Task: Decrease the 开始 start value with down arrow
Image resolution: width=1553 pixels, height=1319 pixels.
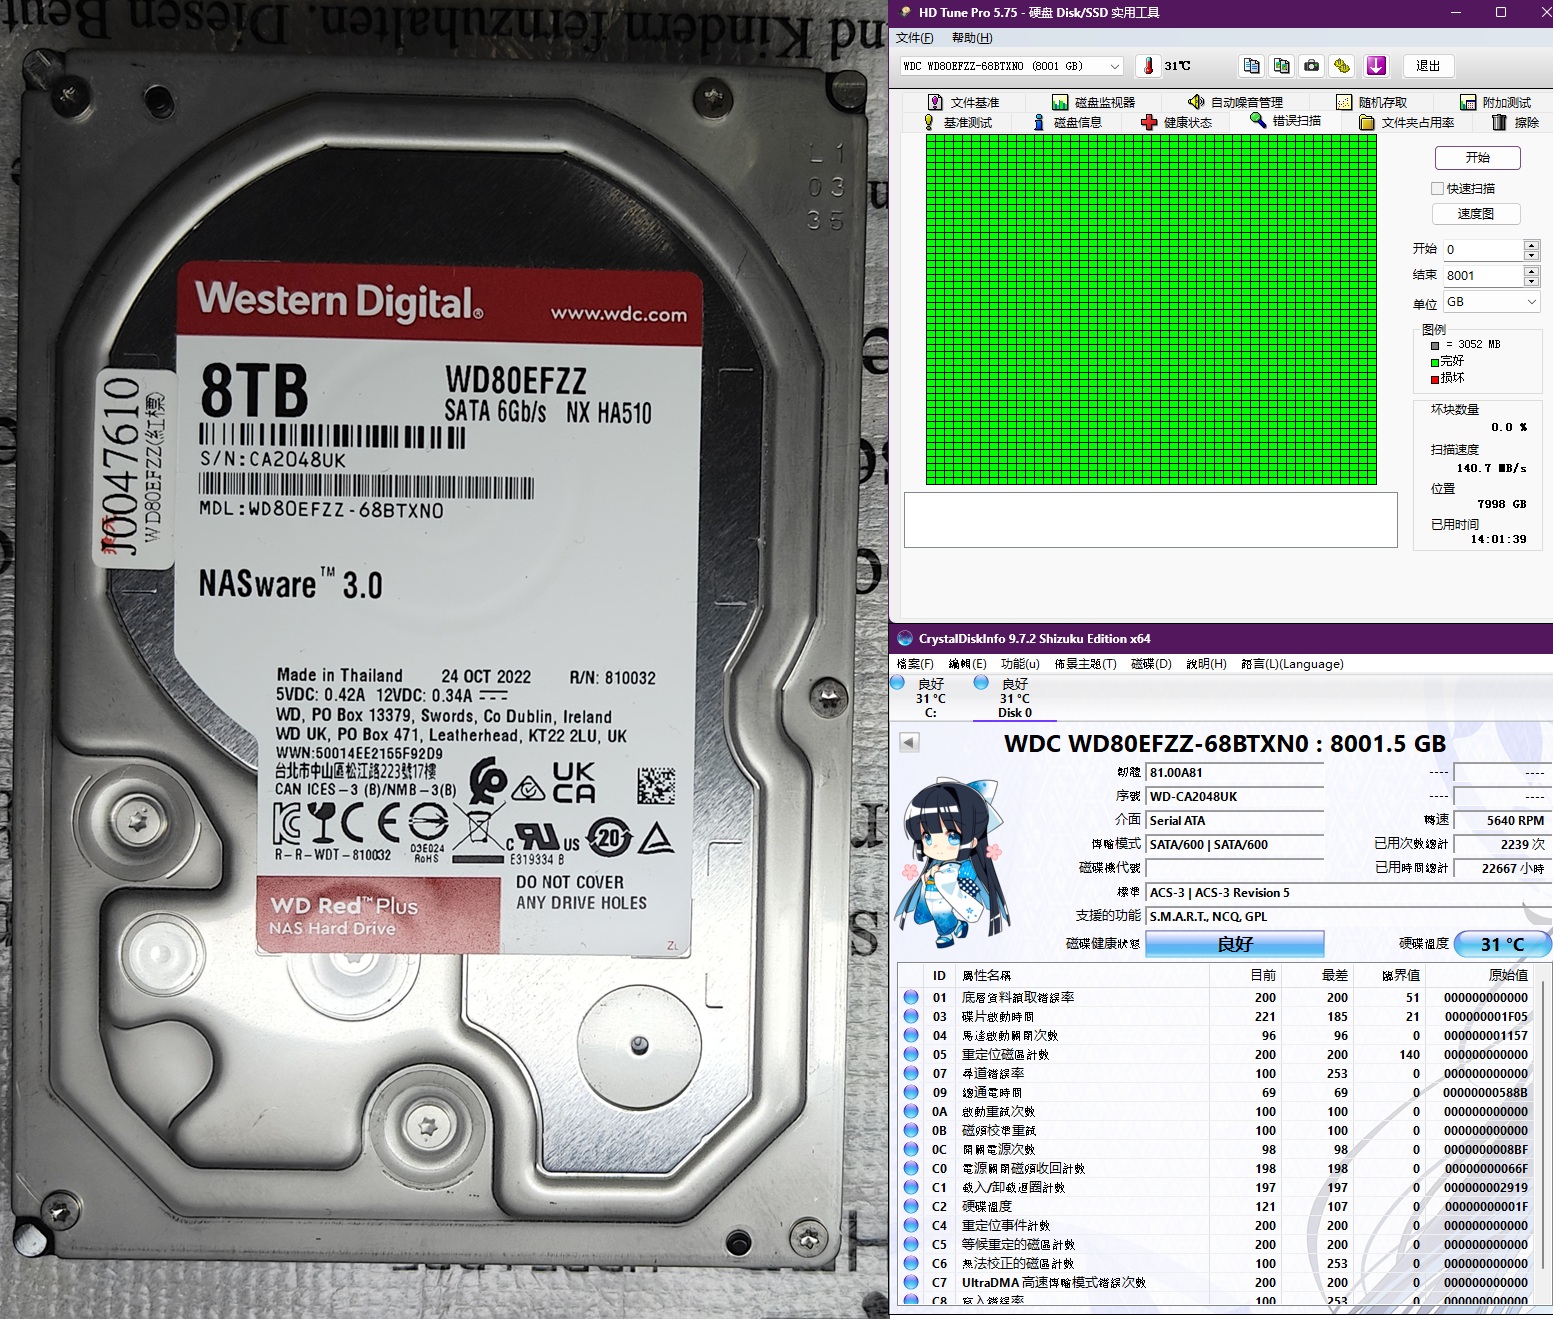Action: tap(1531, 255)
